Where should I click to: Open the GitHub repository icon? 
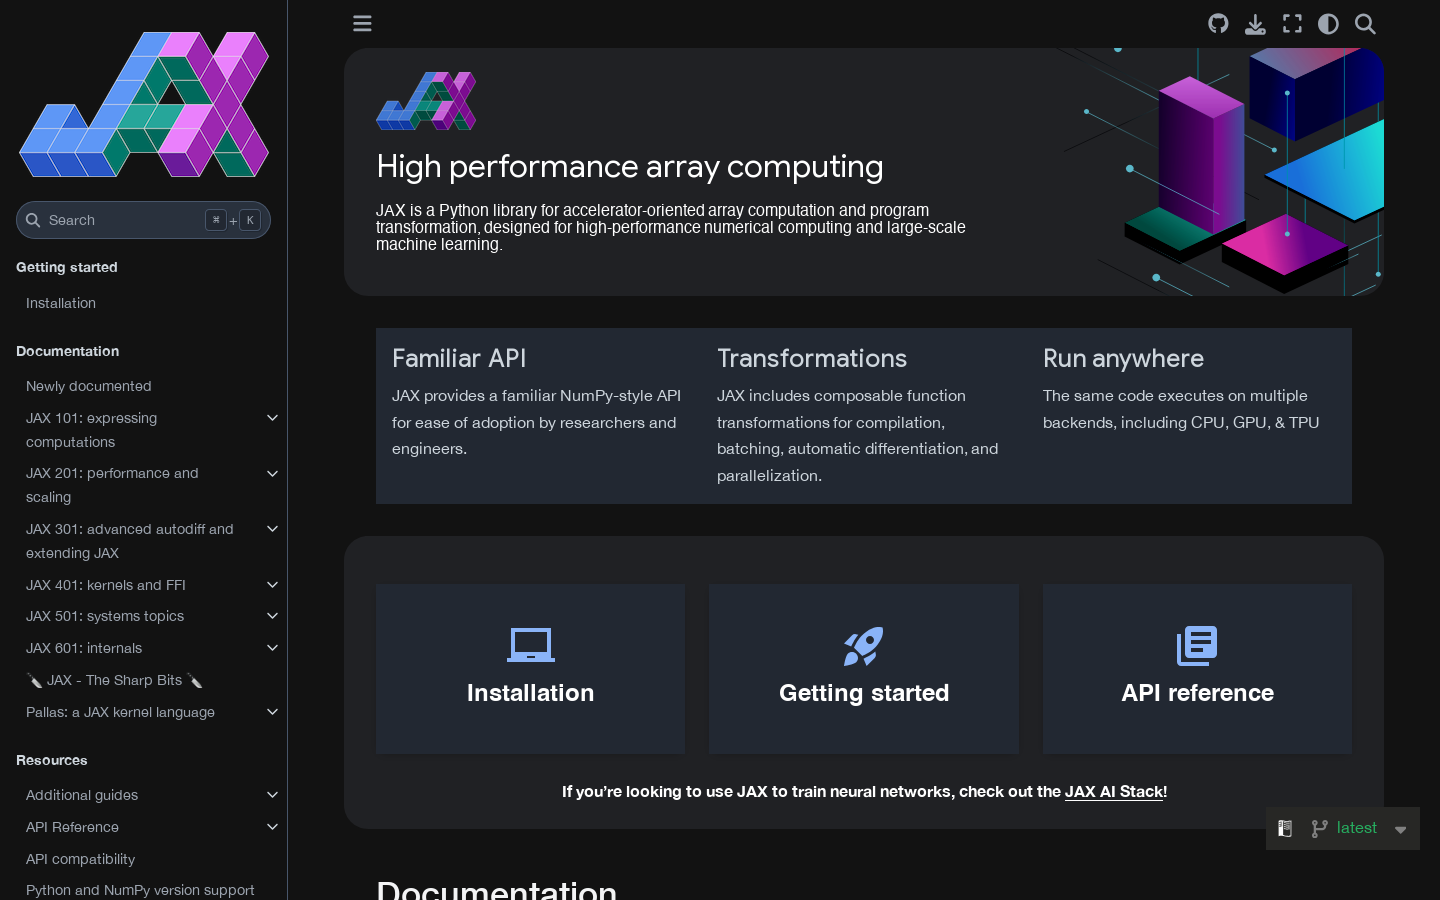[x=1218, y=23]
